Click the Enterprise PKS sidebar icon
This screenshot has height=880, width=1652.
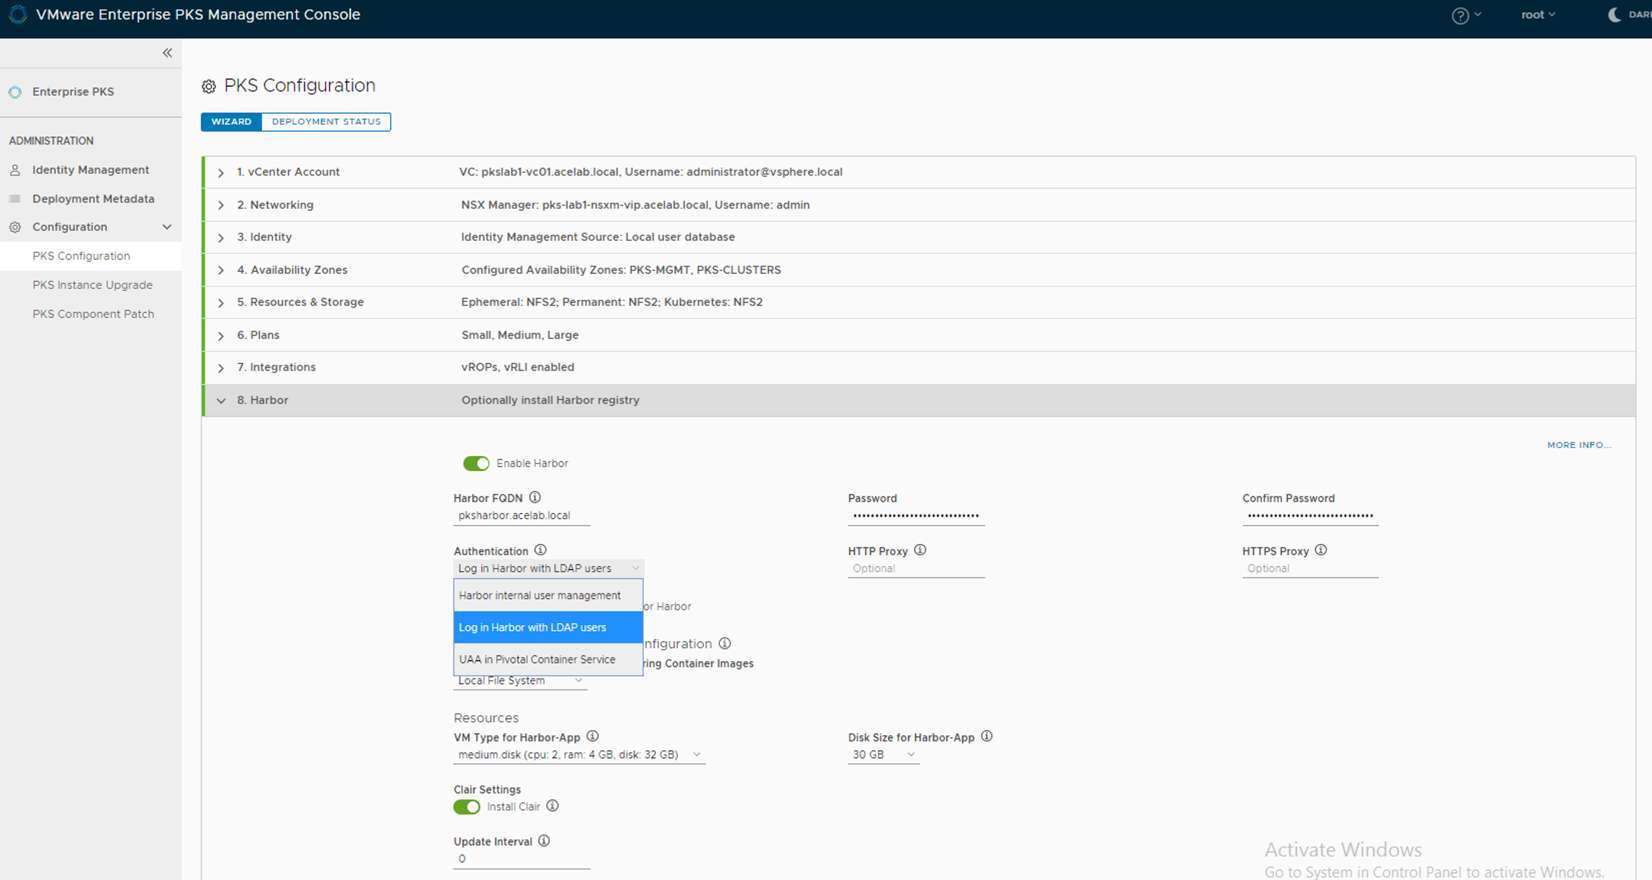click(15, 92)
